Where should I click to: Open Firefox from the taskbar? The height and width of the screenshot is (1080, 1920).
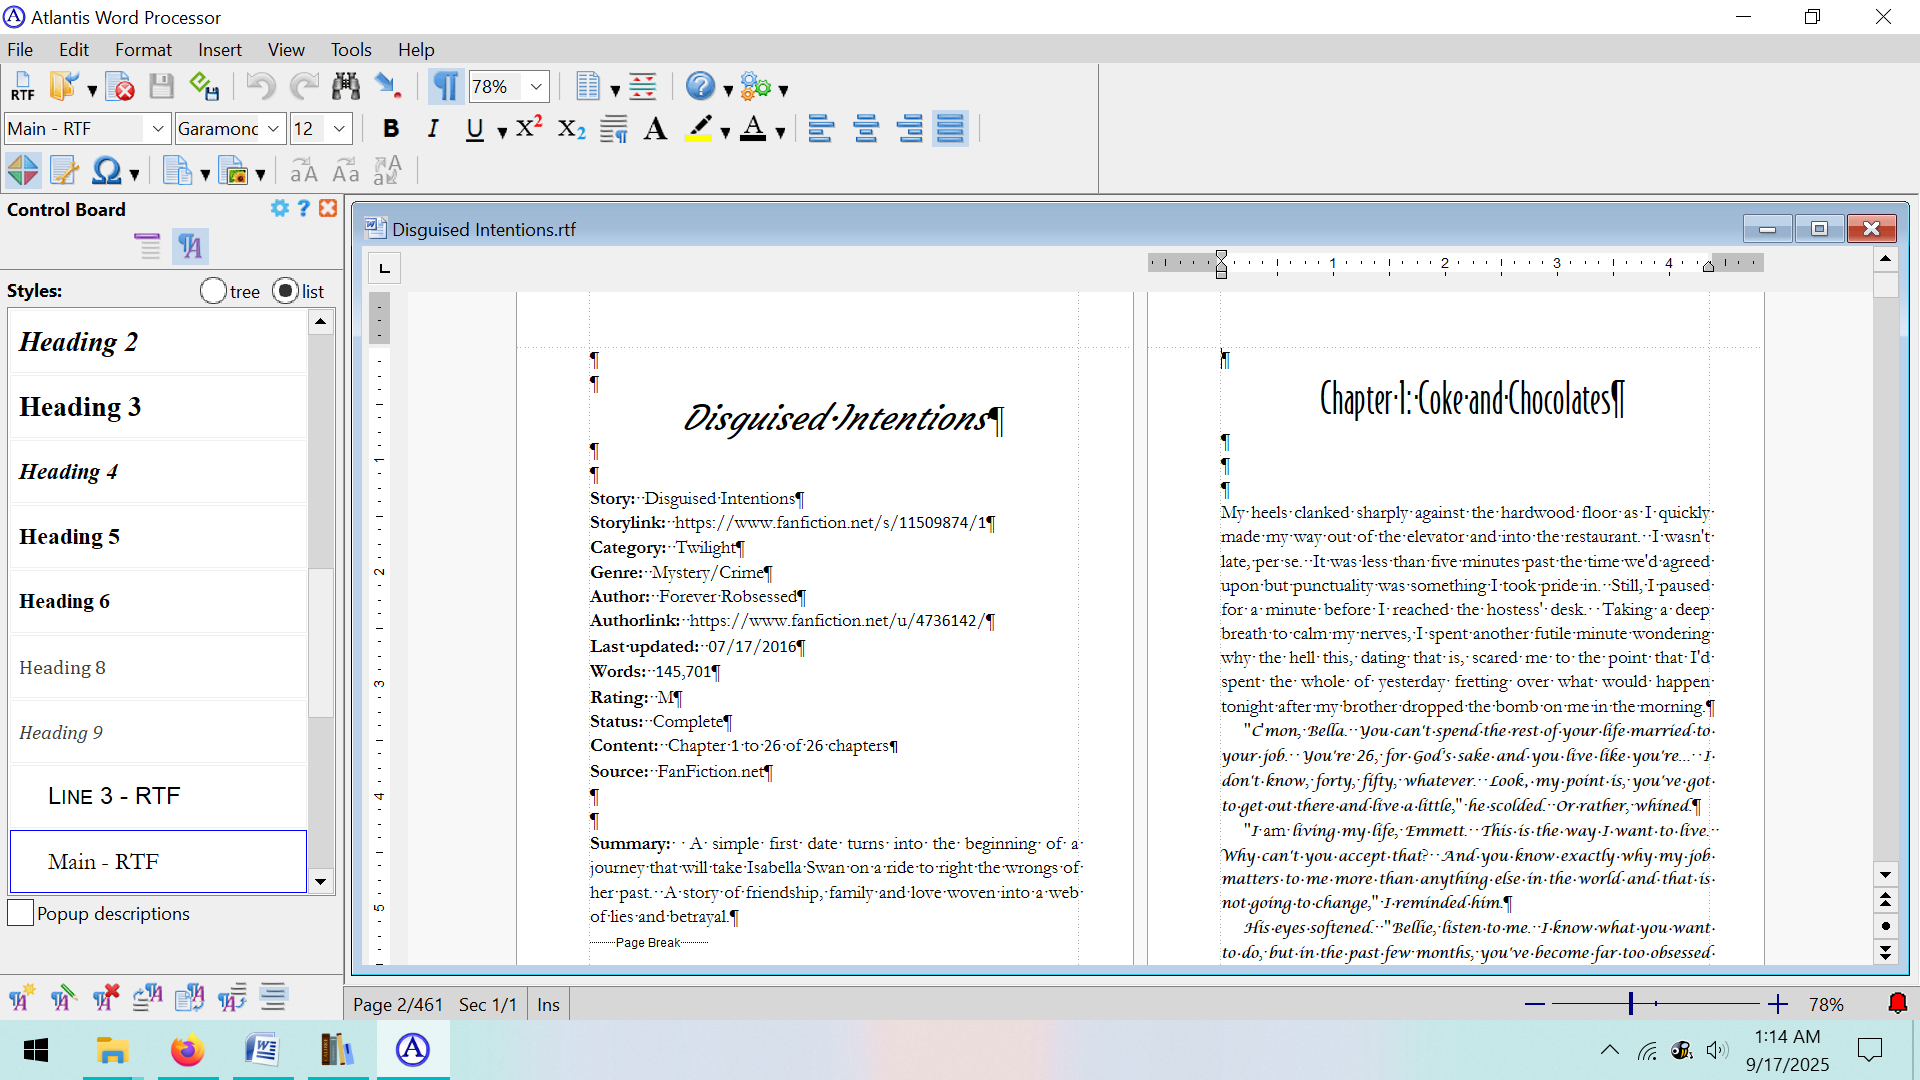coord(187,1050)
